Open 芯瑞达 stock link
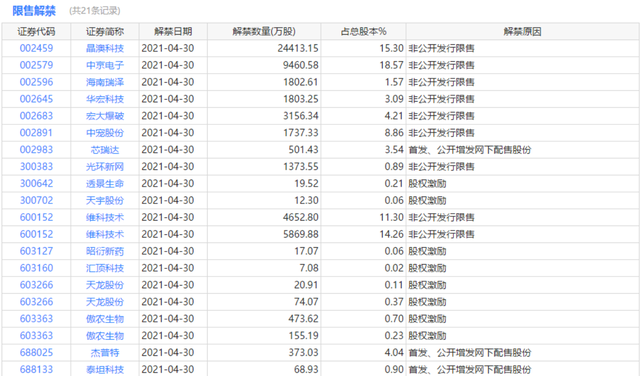Image resolution: width=640 pixels, height=376 pixels. [x=105, y=150]
